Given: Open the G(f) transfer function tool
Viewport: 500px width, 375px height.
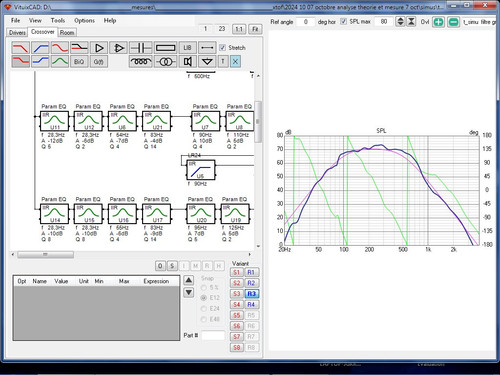Looking at the screenshot, I should (99, 61).
